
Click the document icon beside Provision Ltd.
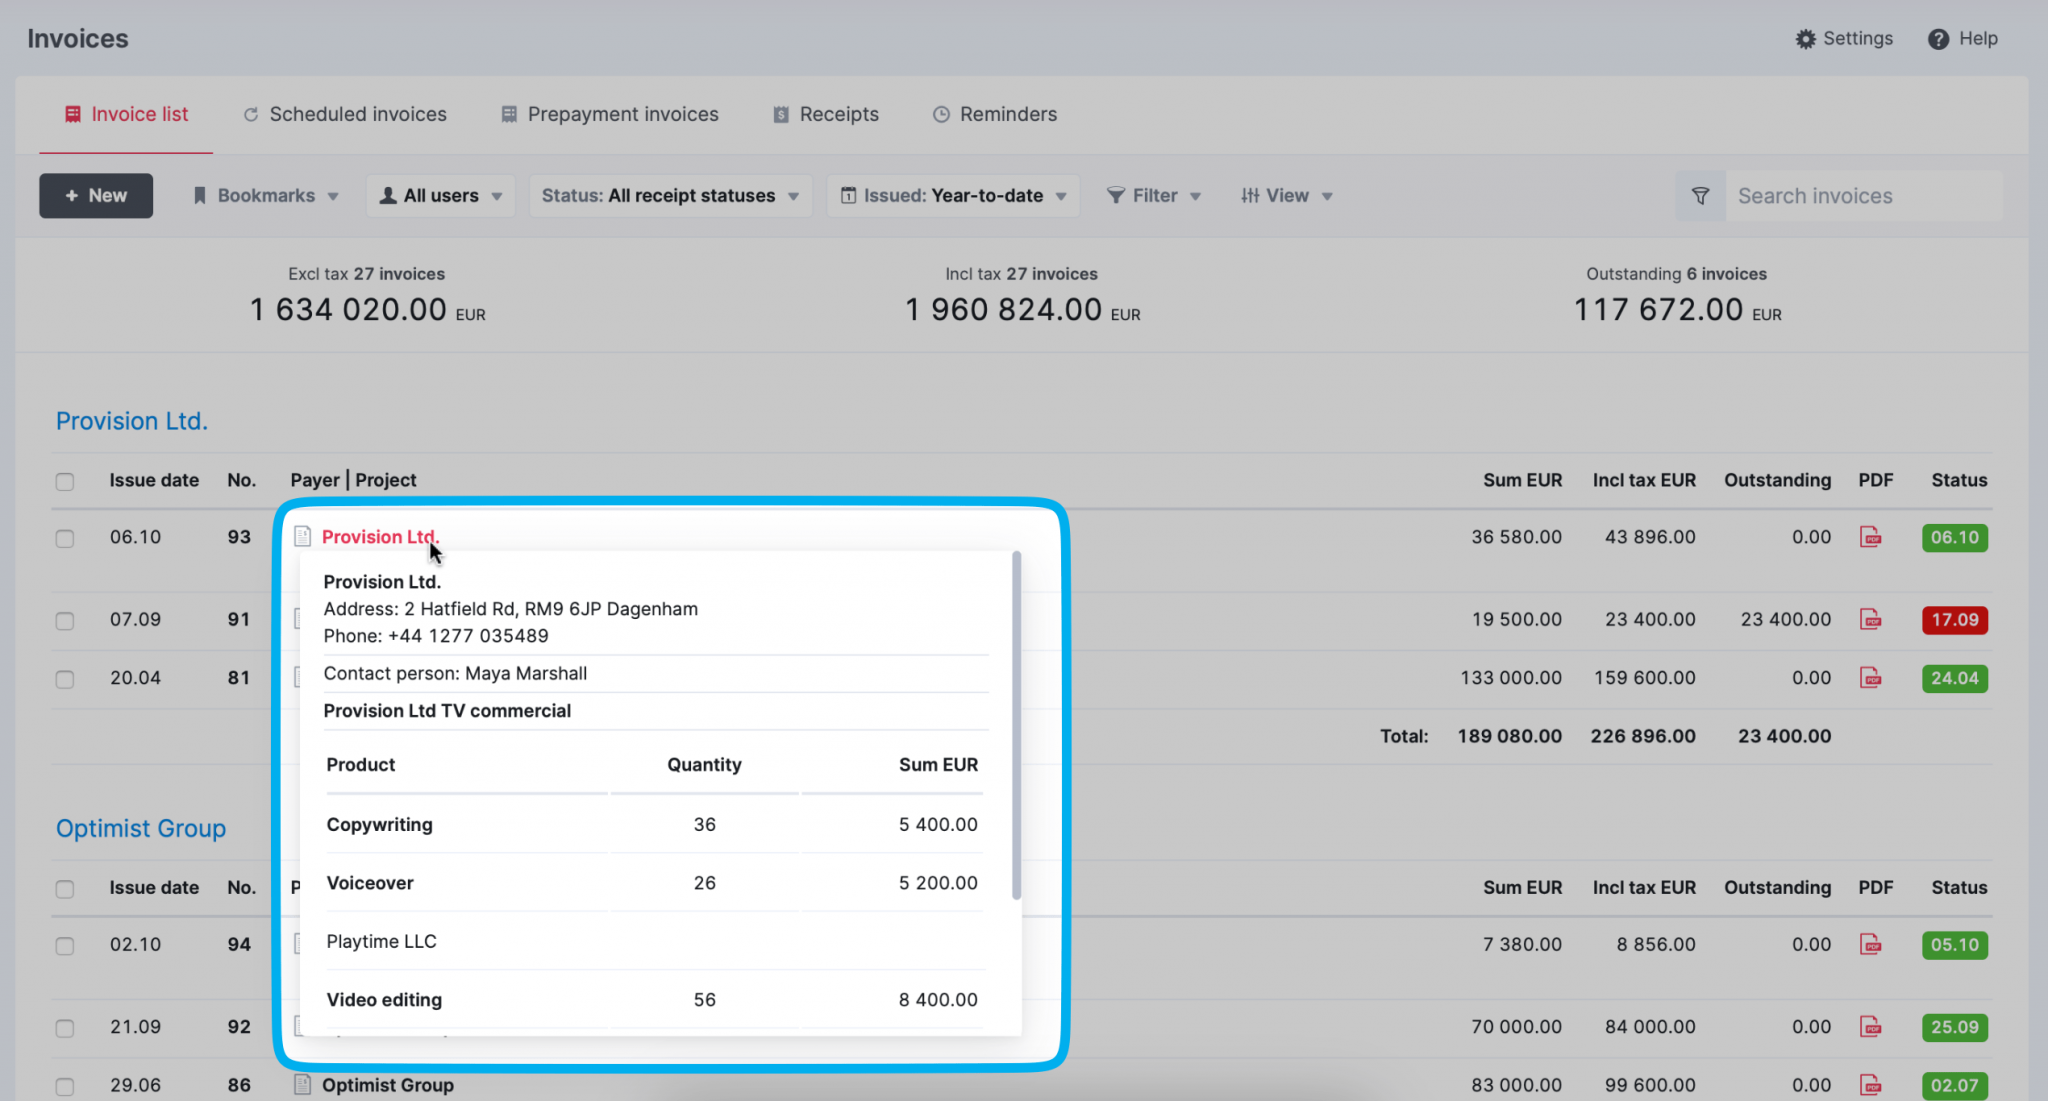click(303, 537)
